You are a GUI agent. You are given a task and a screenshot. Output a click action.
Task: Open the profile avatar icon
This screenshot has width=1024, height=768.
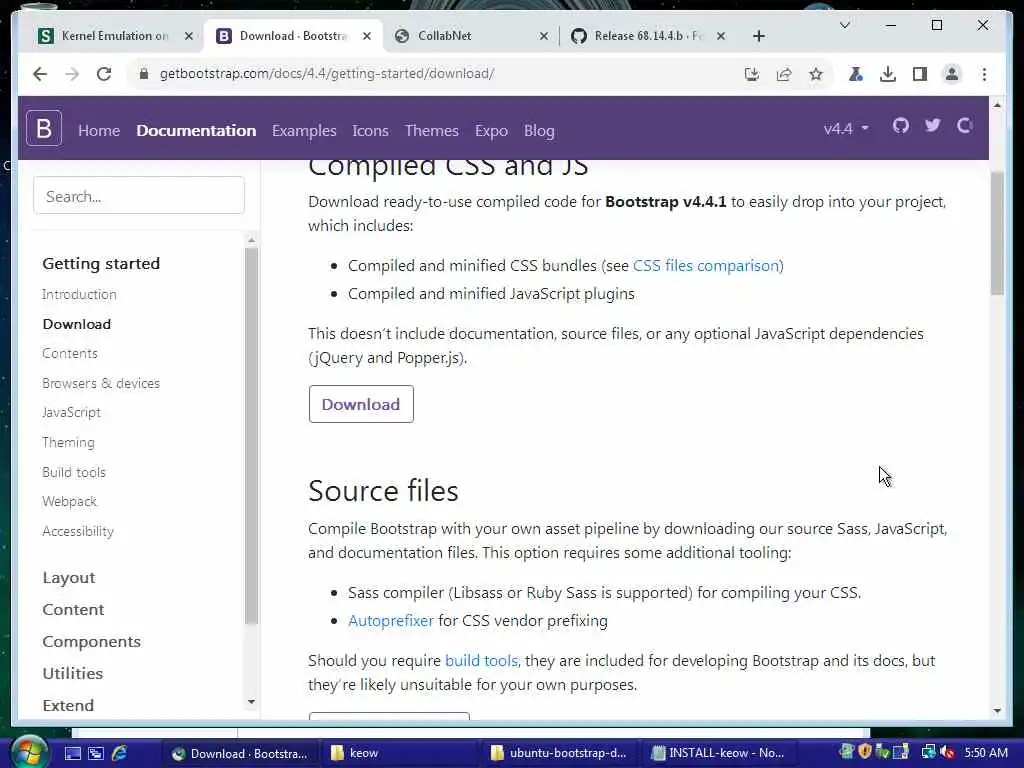tap(952, 74)
